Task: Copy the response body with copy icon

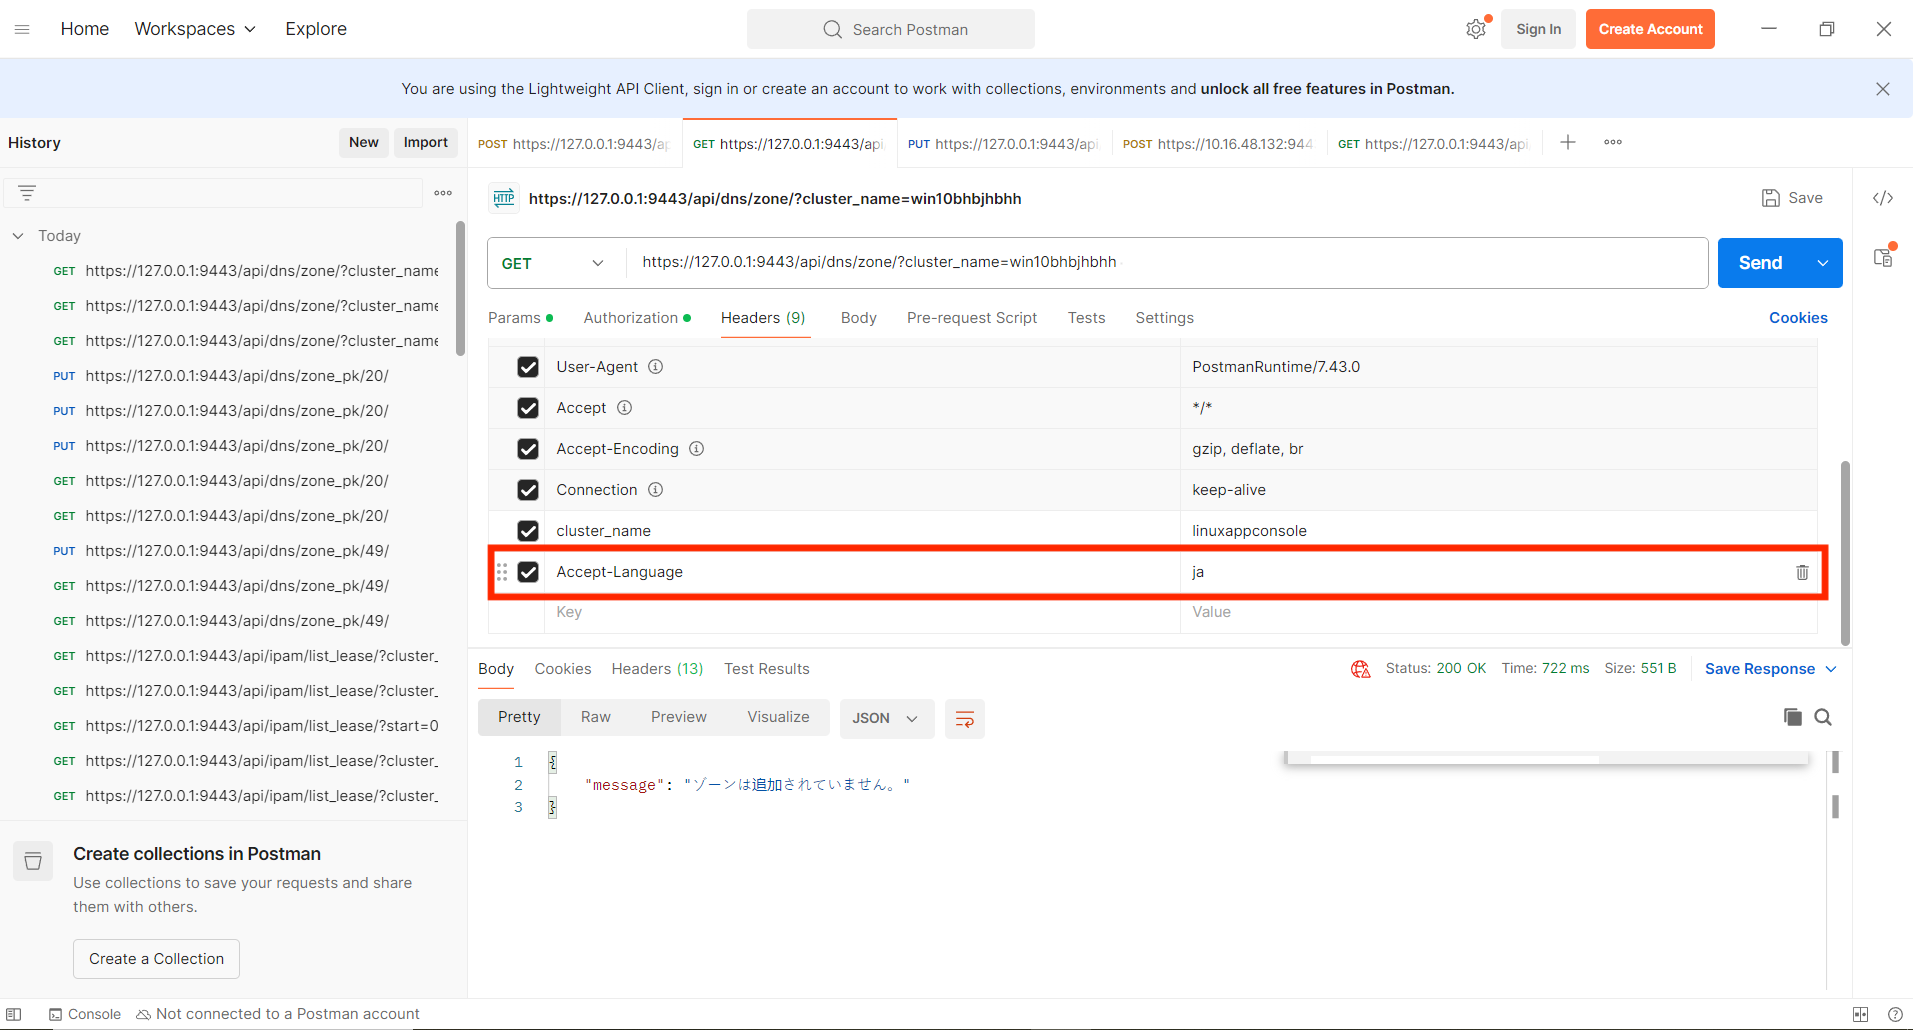Action: 1792,717
